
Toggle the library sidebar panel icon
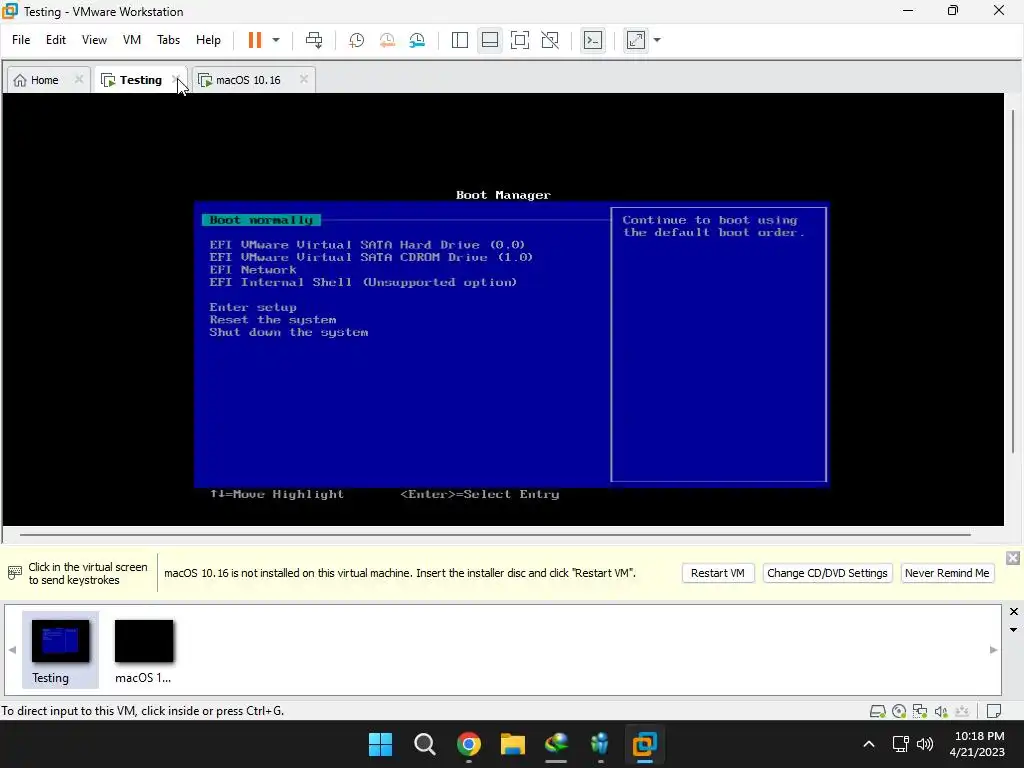pyautogui.click(x=460, y=40)
